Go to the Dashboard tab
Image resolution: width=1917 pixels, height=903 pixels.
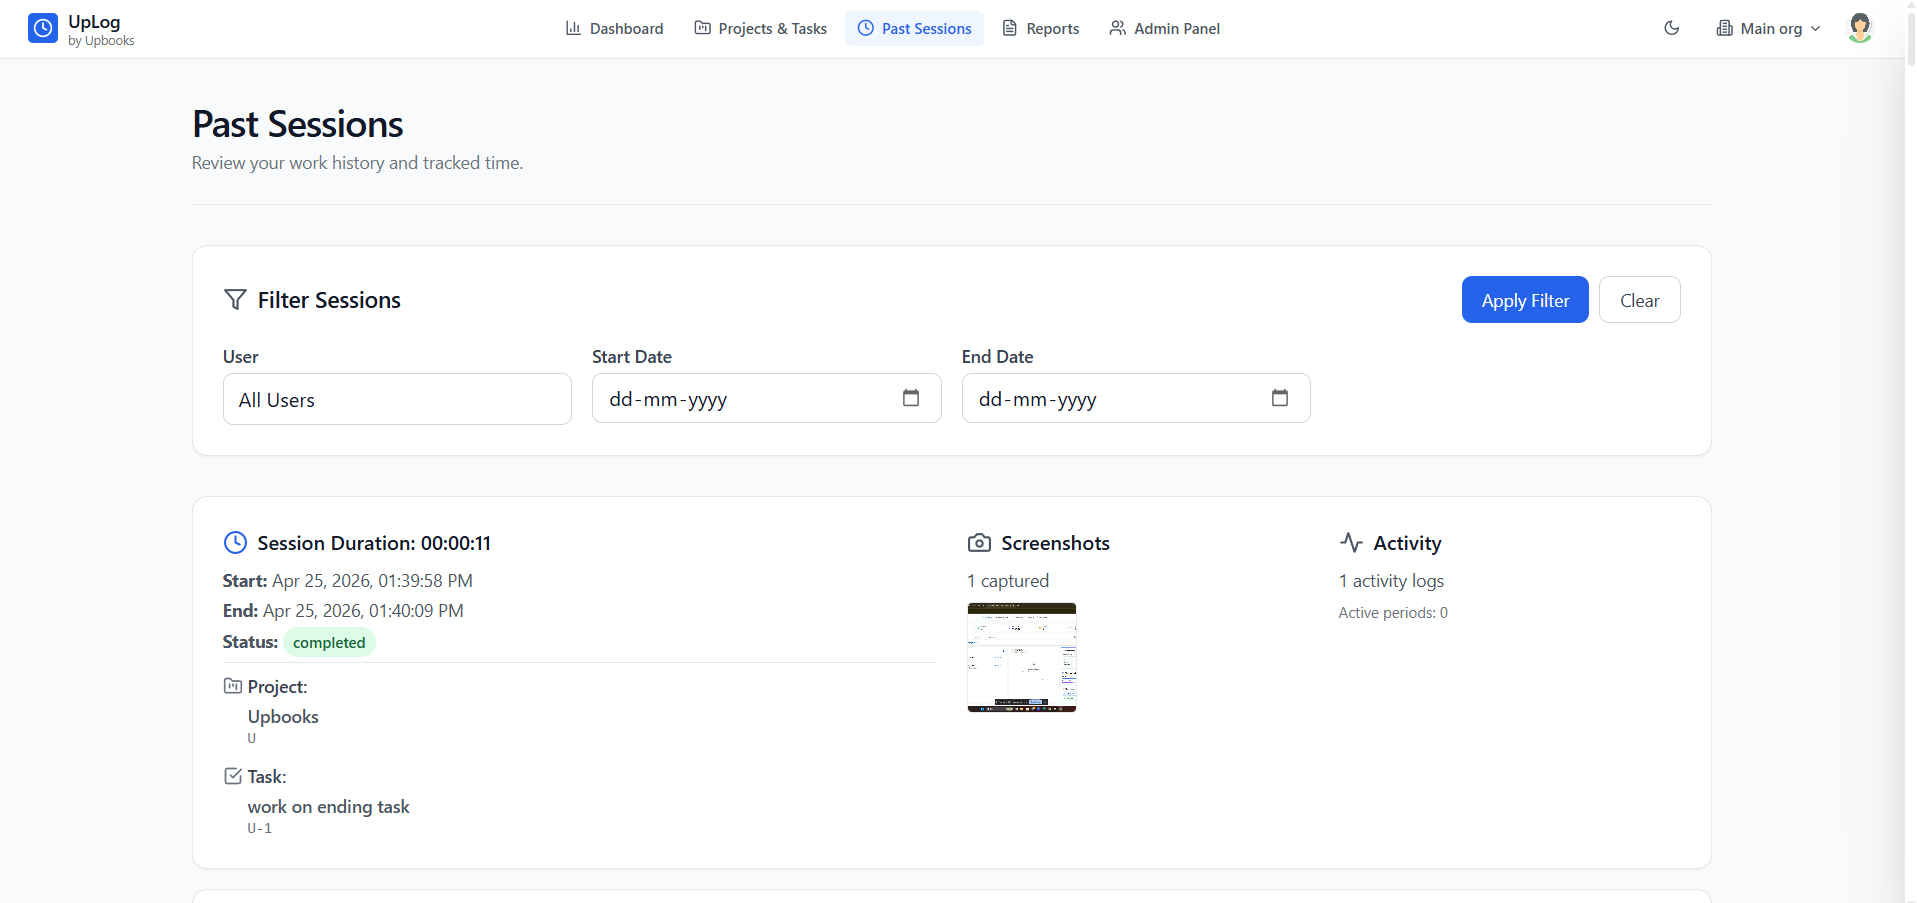(x=614, y=29)
